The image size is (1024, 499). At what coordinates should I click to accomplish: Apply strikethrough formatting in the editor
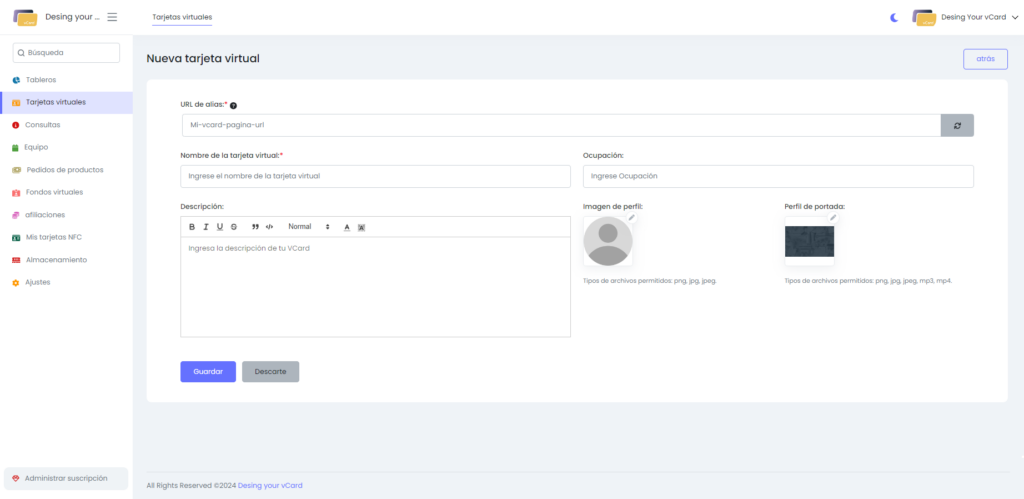pos(234,227)
